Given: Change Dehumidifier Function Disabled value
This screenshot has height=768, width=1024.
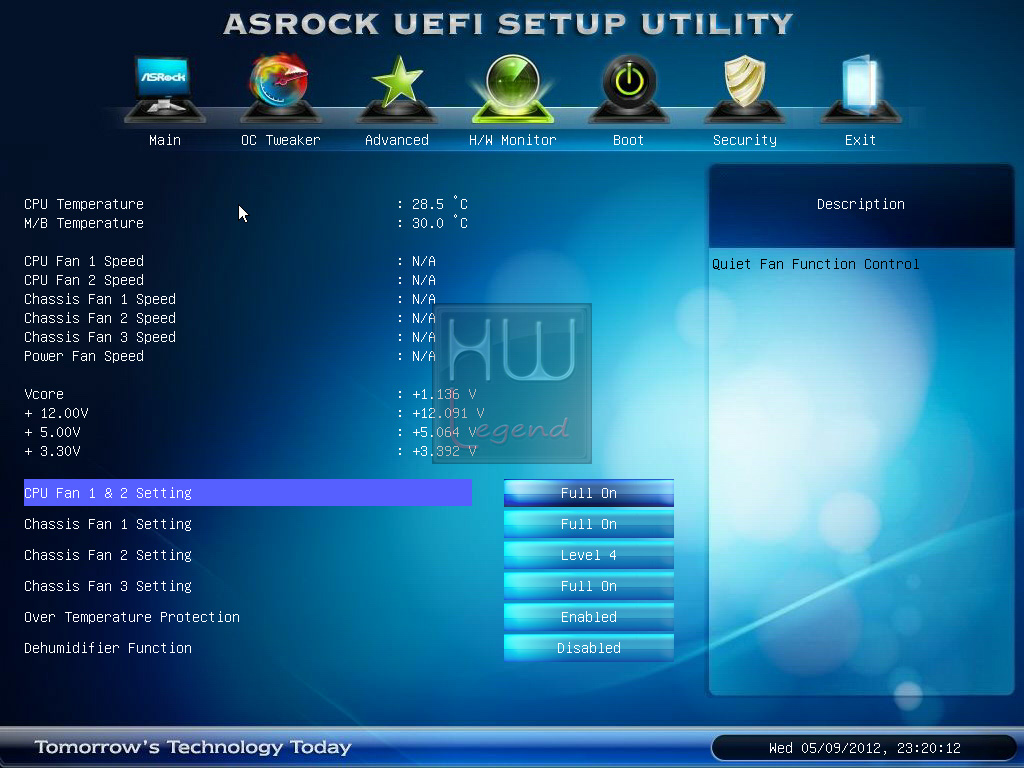Looking at the screenshot, I should click(588, 648).
